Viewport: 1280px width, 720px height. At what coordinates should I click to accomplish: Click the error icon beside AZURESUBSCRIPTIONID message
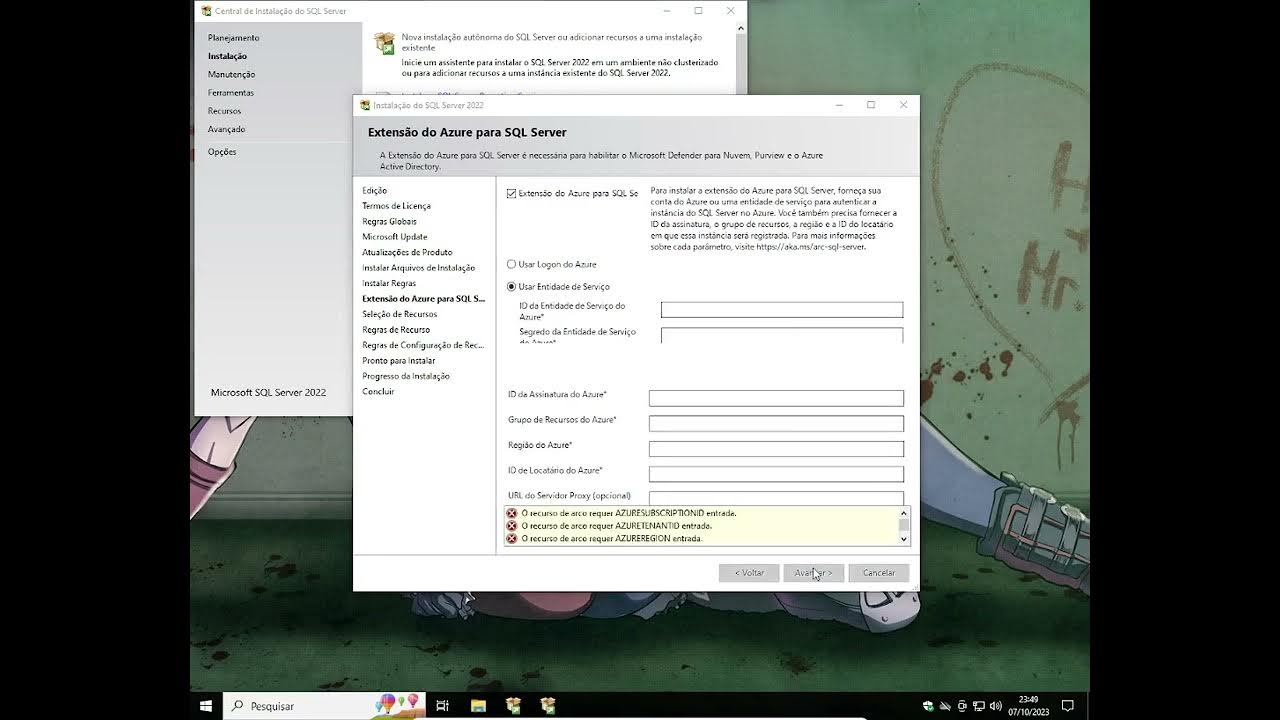[512, 513]
